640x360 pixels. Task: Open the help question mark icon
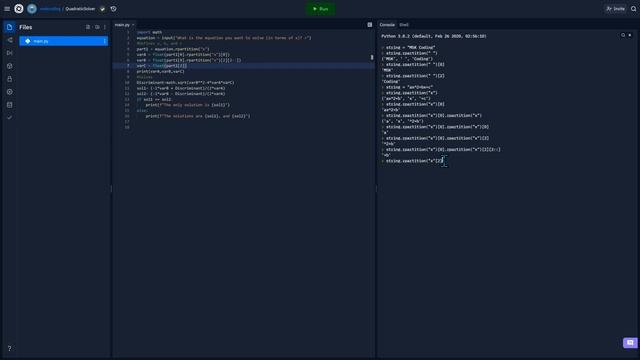coord(9,349)
